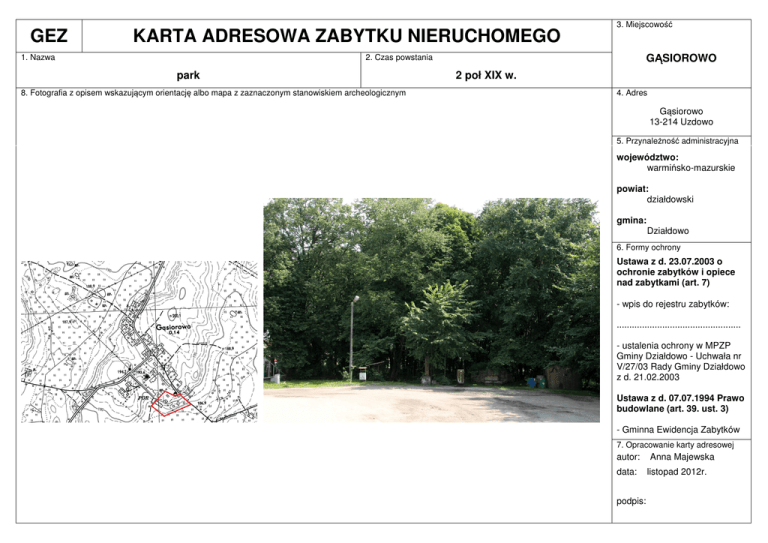The width and height of the screenshot is (768, 543).
Task: Click the 'Gąsiorowo' label on the map
Action: pos(172,326)
